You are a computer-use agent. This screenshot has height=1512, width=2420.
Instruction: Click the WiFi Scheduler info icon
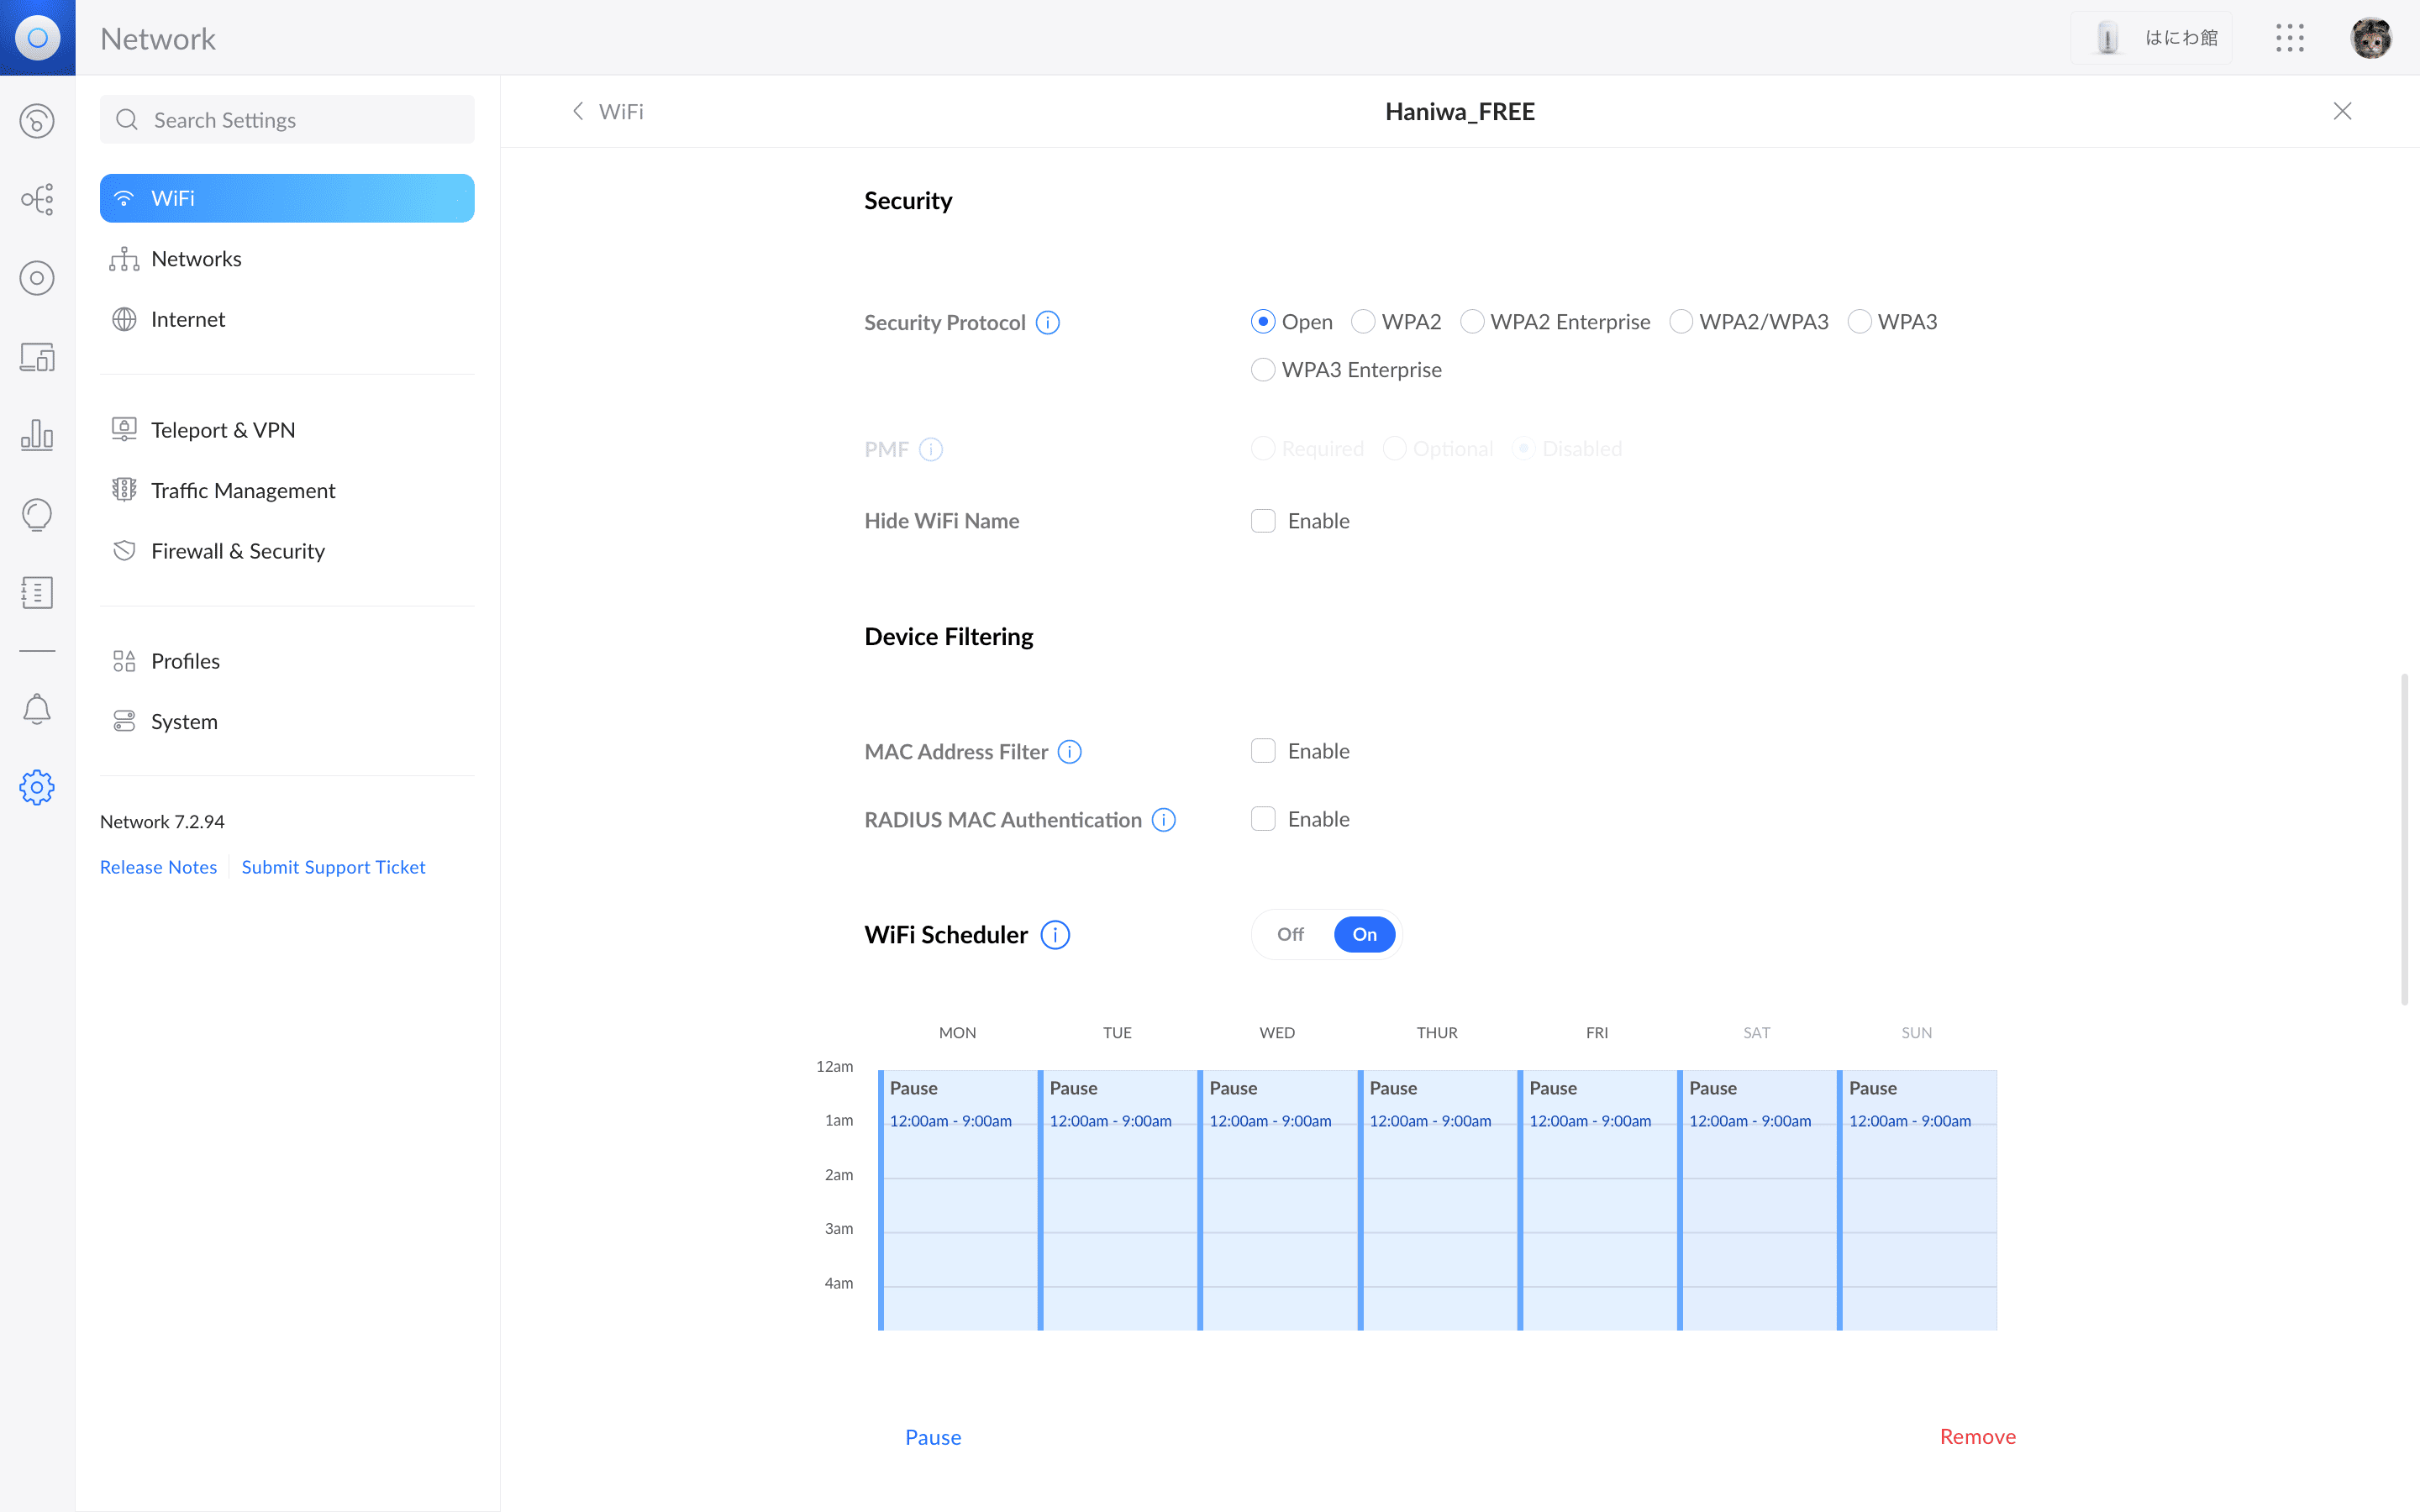coord(1055,934)
